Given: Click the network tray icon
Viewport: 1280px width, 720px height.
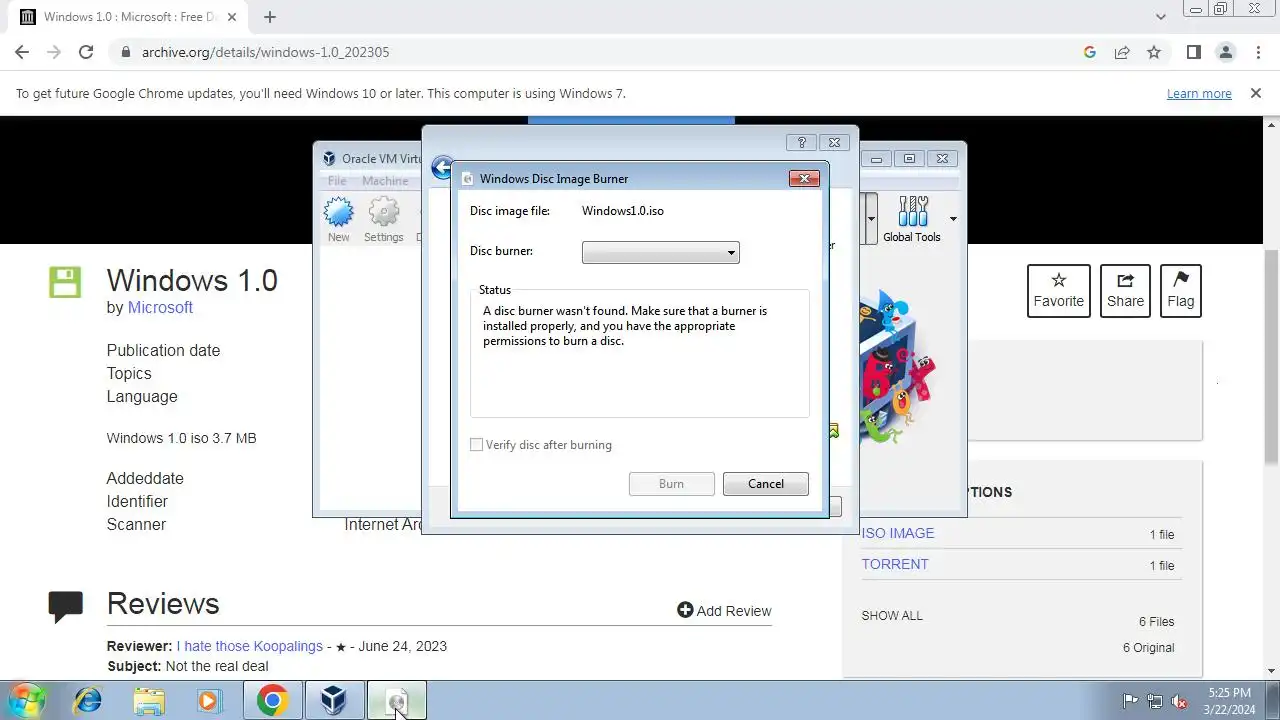Looking at the screenshot, I should (x=1155, y=701).
